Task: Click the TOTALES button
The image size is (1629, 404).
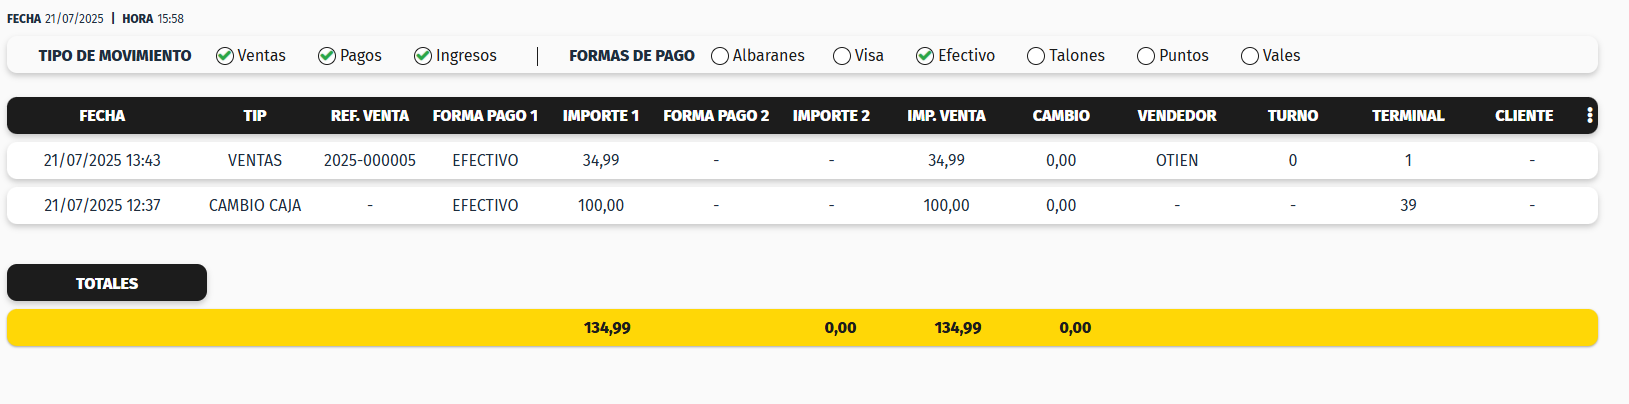Action: tap(107, 283)
